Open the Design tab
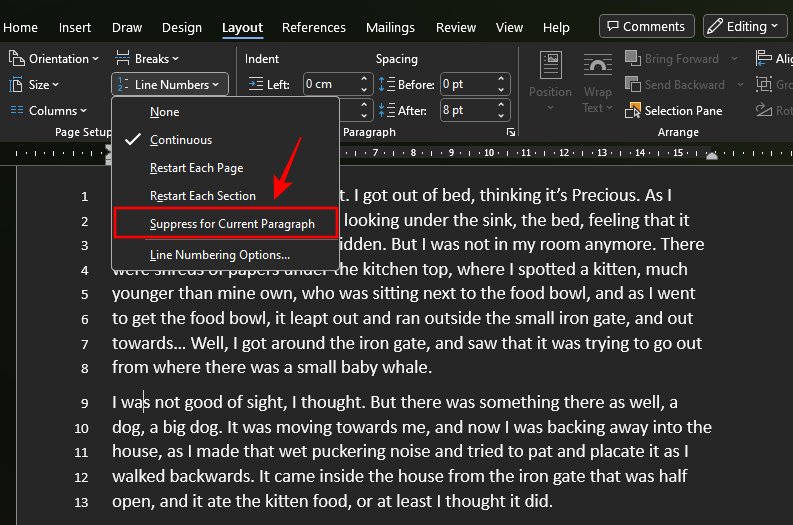The width and height of the screenshot is (793, 525). click(182, 27)
